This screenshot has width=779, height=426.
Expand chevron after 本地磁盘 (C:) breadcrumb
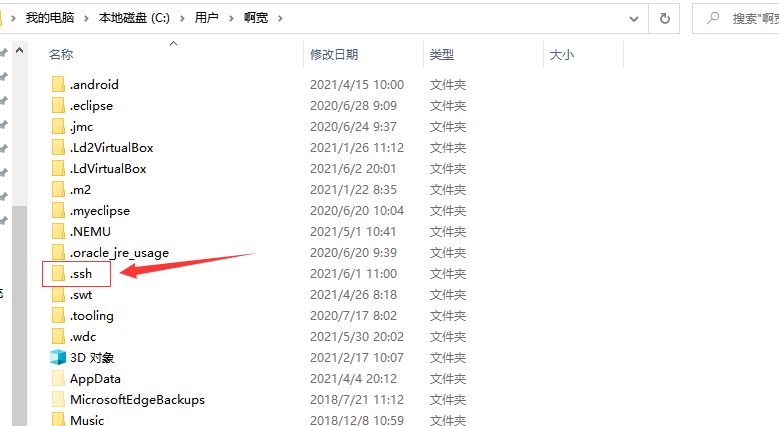click(182, 18)
